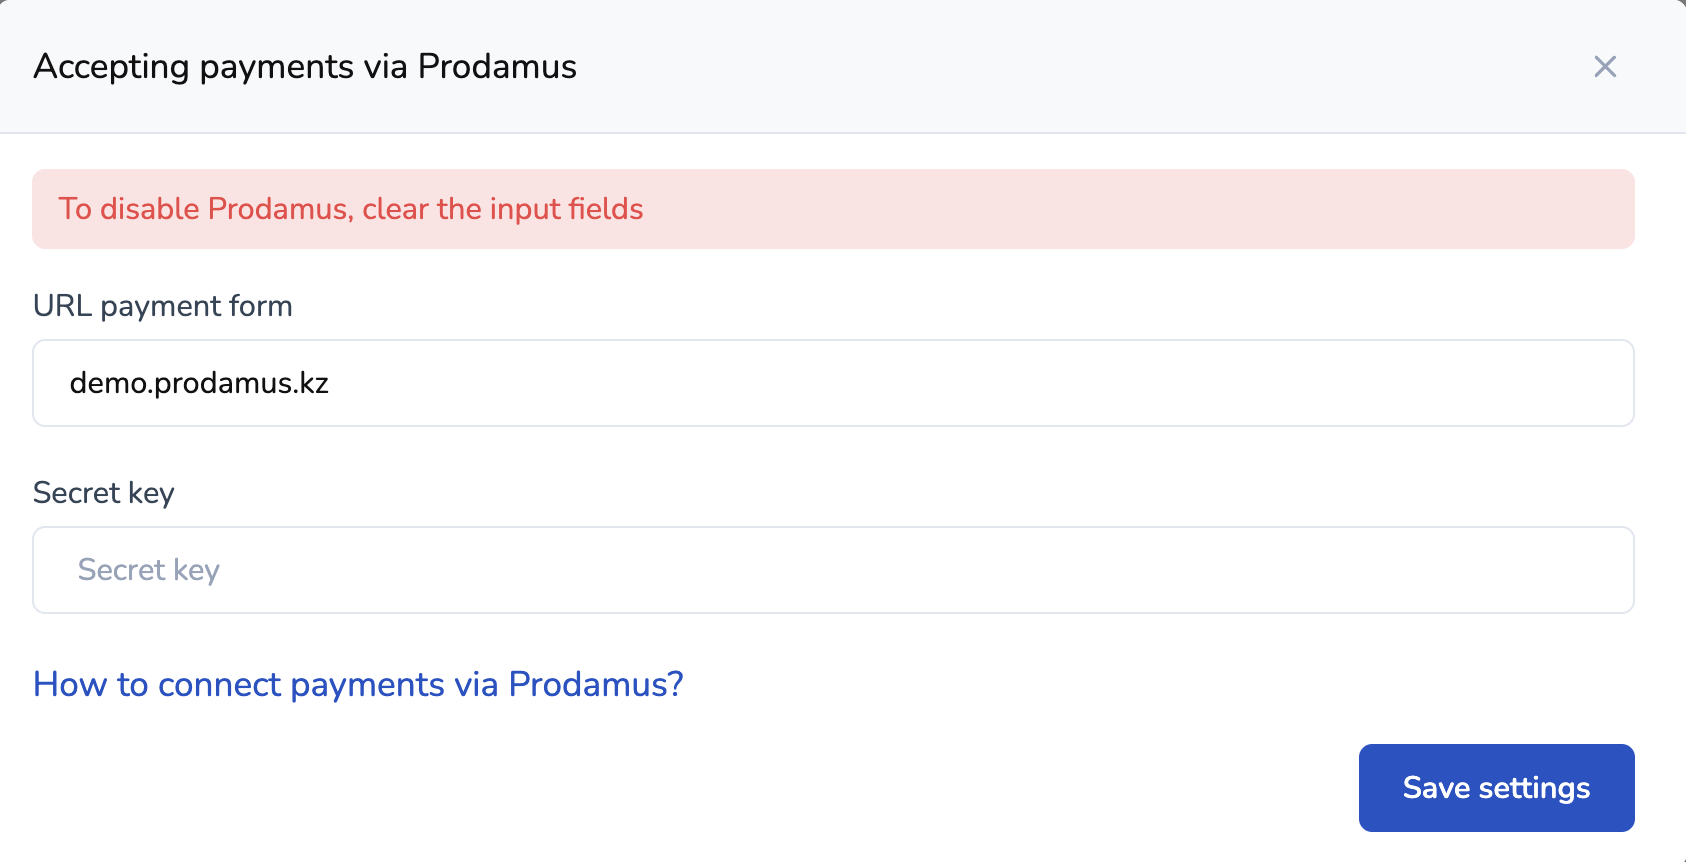Click the blue Save settings button
Screen dimensions: 1686x862
1496,788
